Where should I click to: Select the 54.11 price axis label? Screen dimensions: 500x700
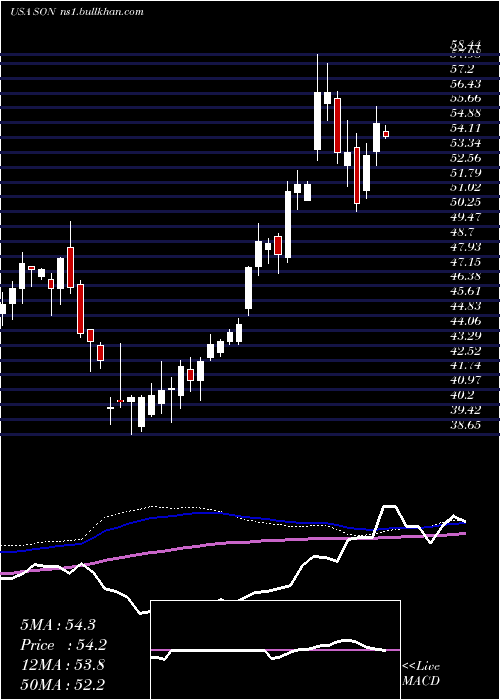pyautogui.click(x=466, y=128)
